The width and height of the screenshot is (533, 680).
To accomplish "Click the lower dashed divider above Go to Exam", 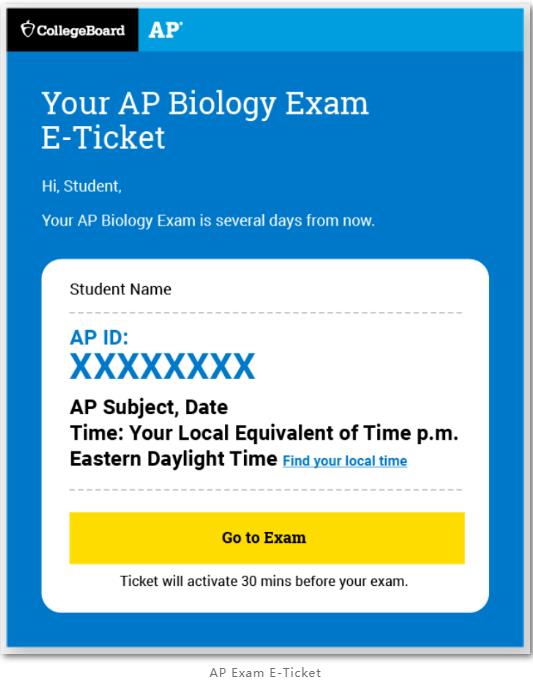I will [265, 490].
